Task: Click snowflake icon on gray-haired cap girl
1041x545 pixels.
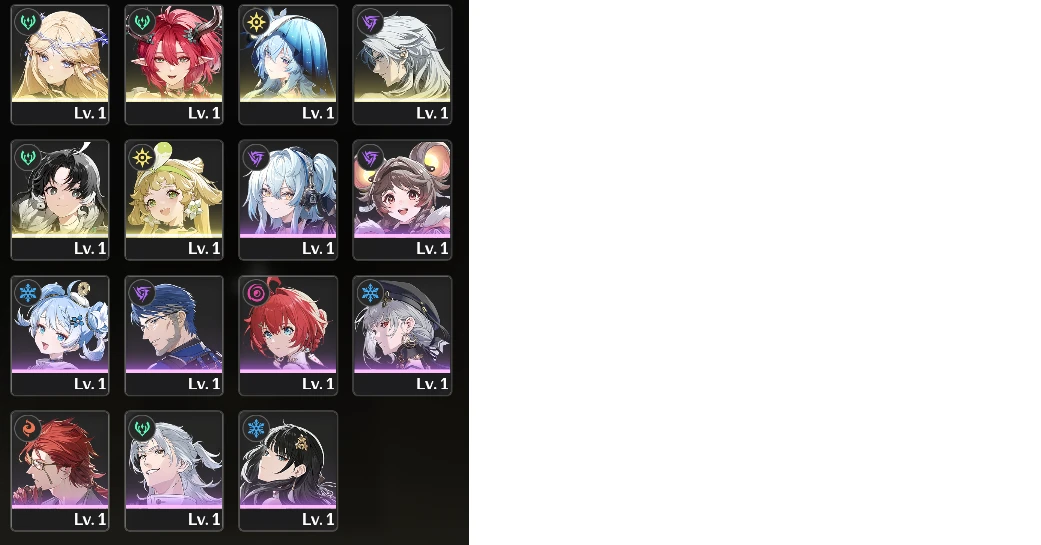Action: (370, 293)
